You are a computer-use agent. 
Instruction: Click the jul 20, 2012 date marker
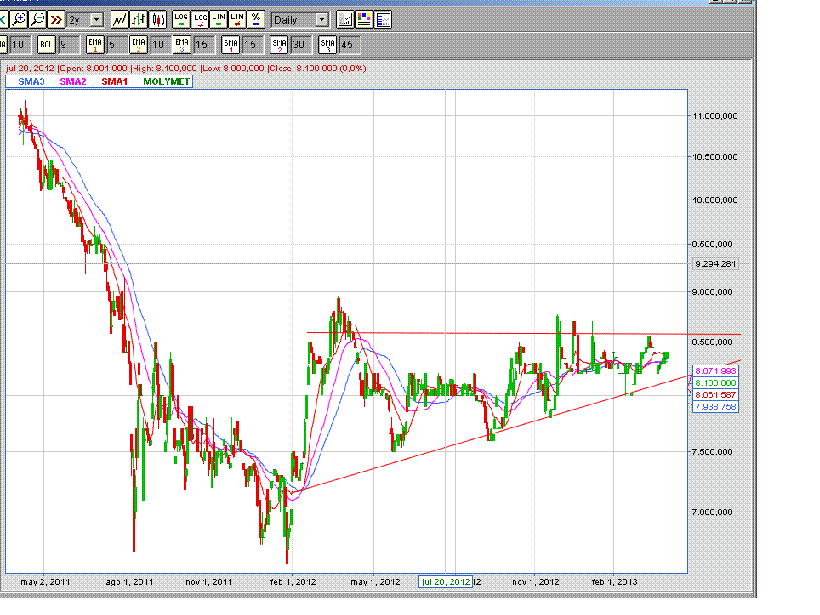point(445,581)
